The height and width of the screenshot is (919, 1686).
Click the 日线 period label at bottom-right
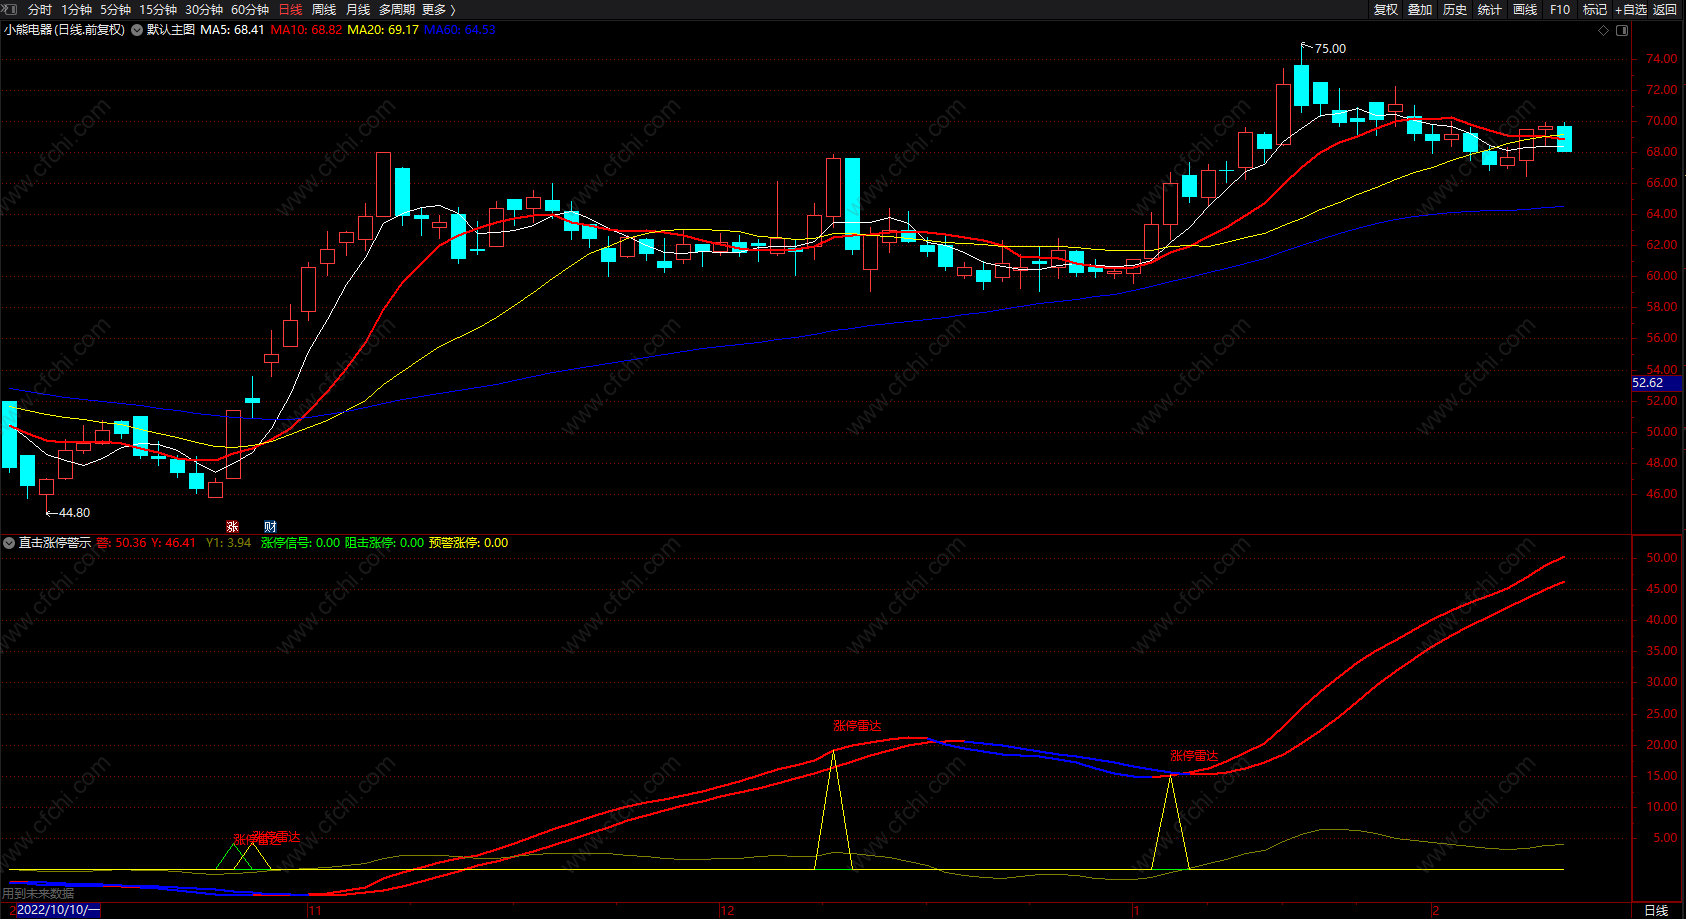pos(1656,911)
